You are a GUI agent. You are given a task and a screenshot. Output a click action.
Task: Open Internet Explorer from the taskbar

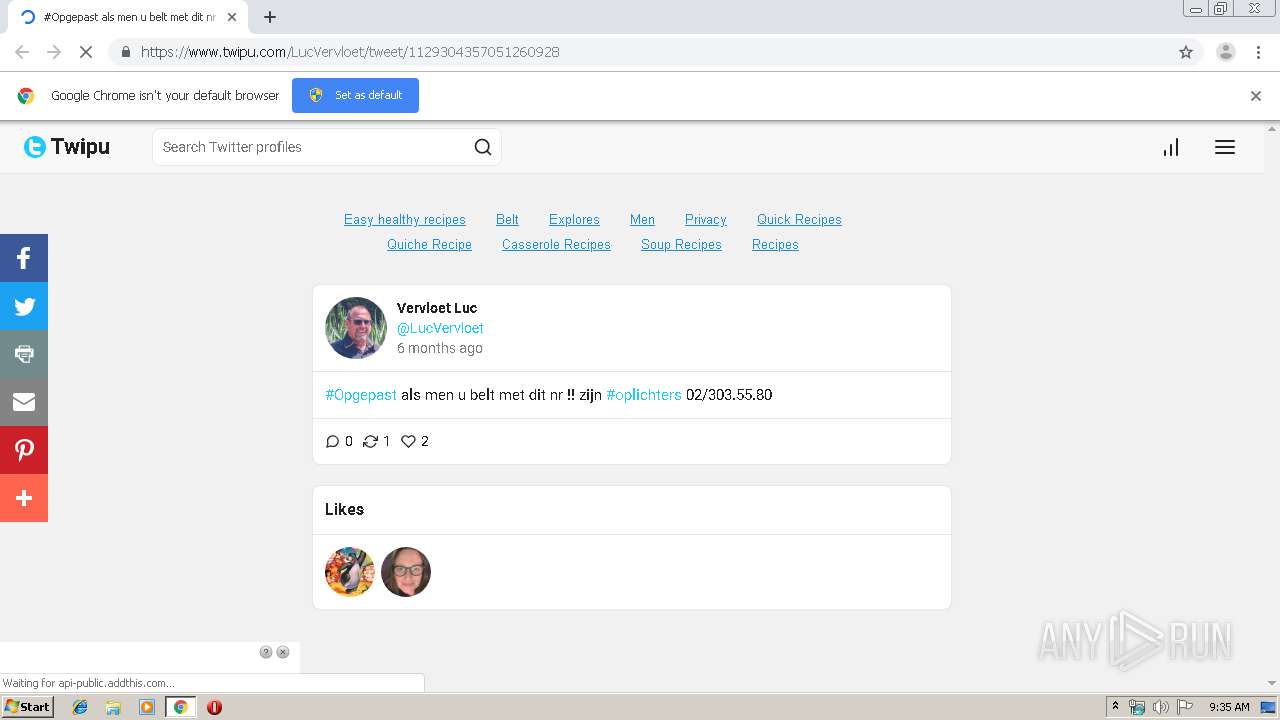80,707
